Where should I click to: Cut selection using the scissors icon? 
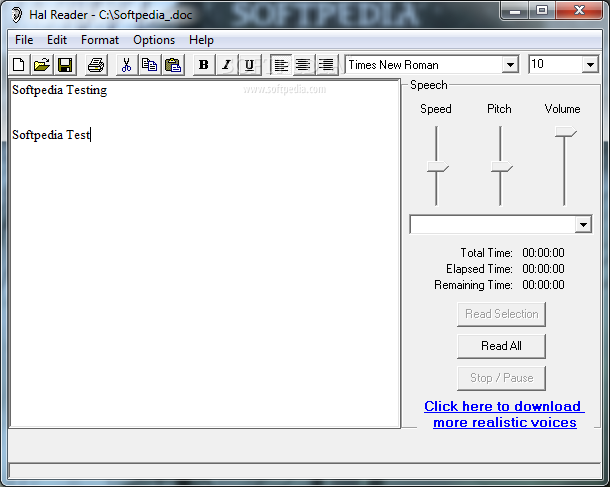[x=126, y=65]
